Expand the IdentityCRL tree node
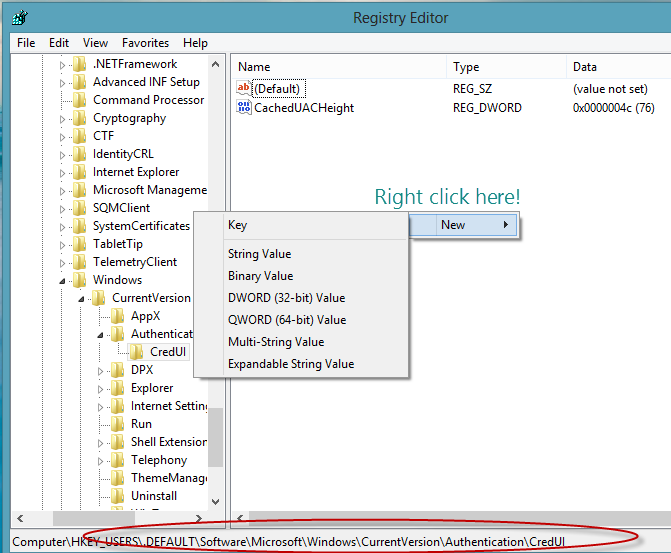The width and height of the screenshot is (671, 553). [62, 155]
